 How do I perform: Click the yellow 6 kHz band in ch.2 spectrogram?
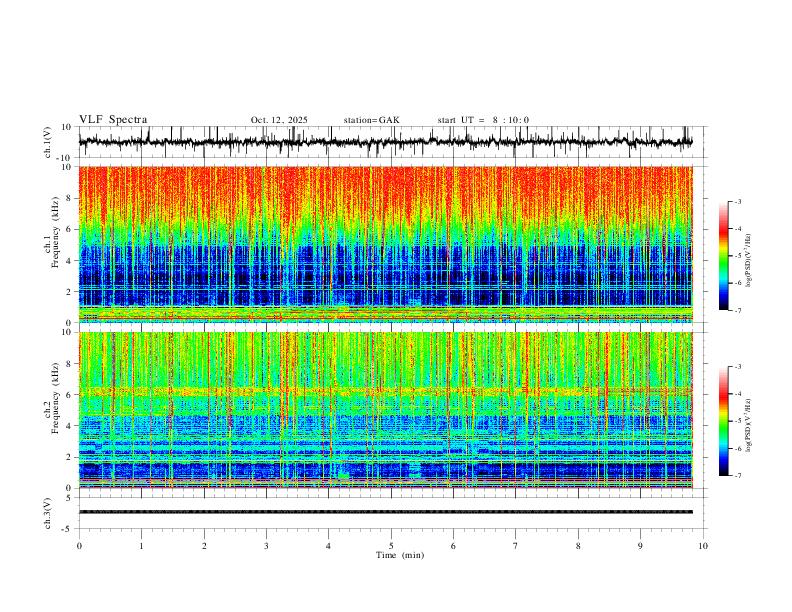385,391
